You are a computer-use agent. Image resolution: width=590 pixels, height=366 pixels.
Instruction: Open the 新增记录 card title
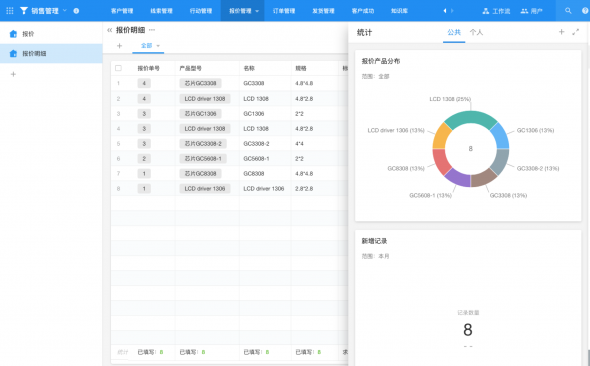(374, 241)
